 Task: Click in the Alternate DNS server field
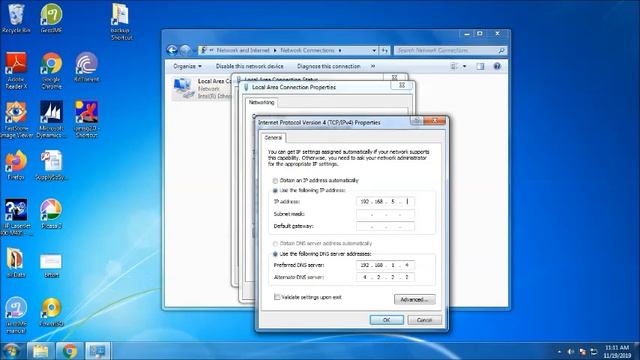(x=385, y=277)
